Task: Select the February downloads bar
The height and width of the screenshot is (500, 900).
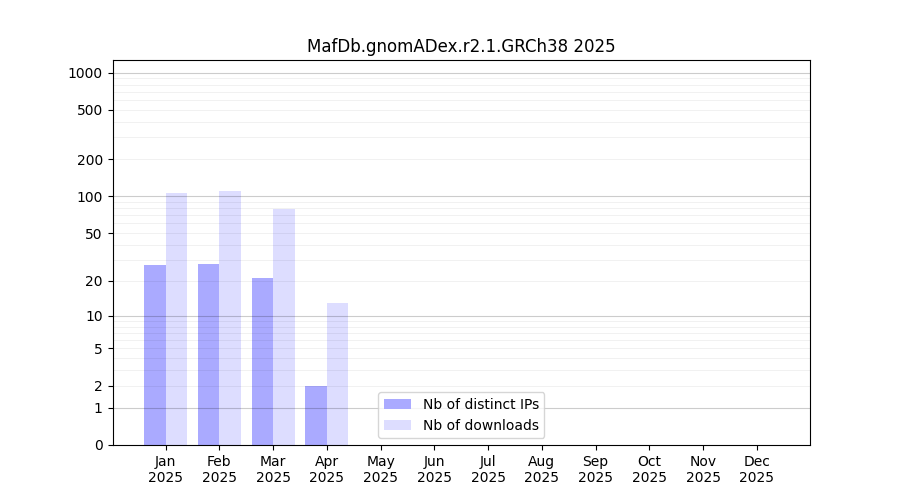Action: coord(230,318)
